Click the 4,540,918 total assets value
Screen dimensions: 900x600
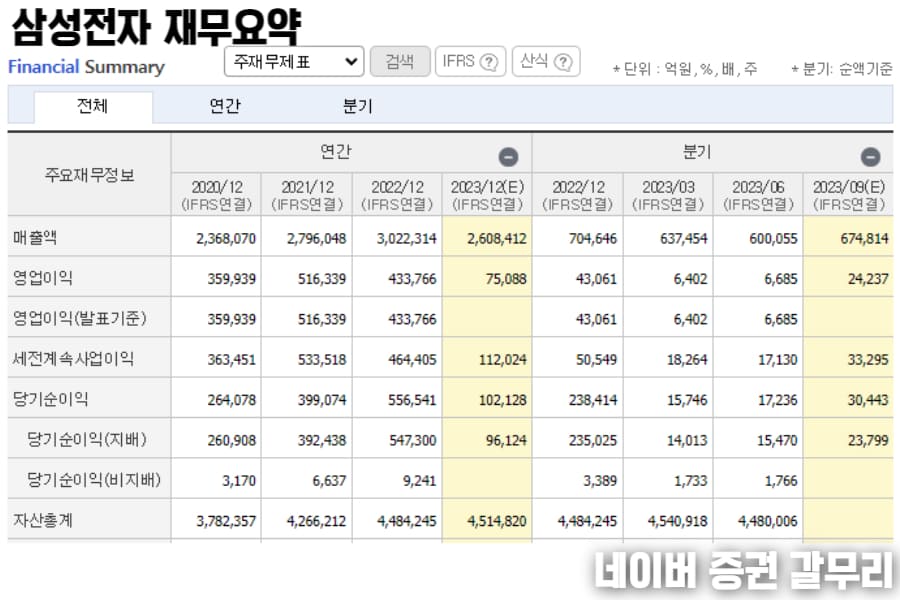point(678,521)
